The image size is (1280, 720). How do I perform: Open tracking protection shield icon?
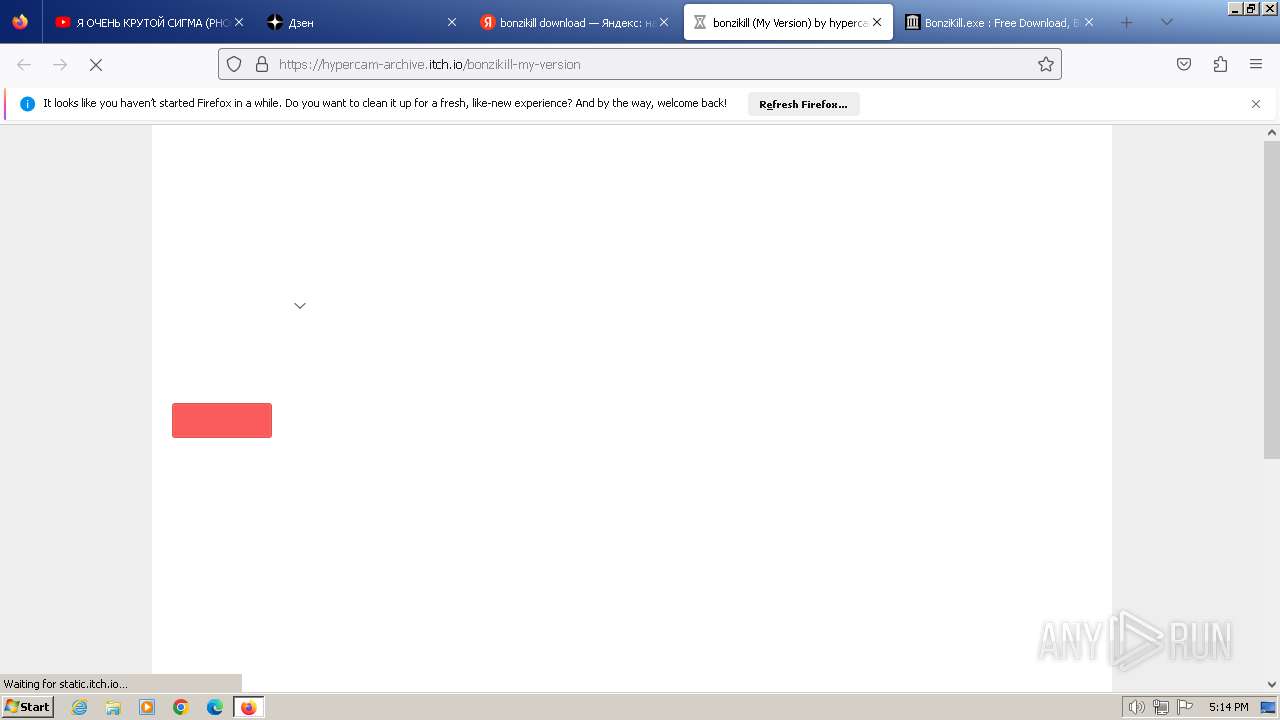pyautogui.click(x=234, y=64)
